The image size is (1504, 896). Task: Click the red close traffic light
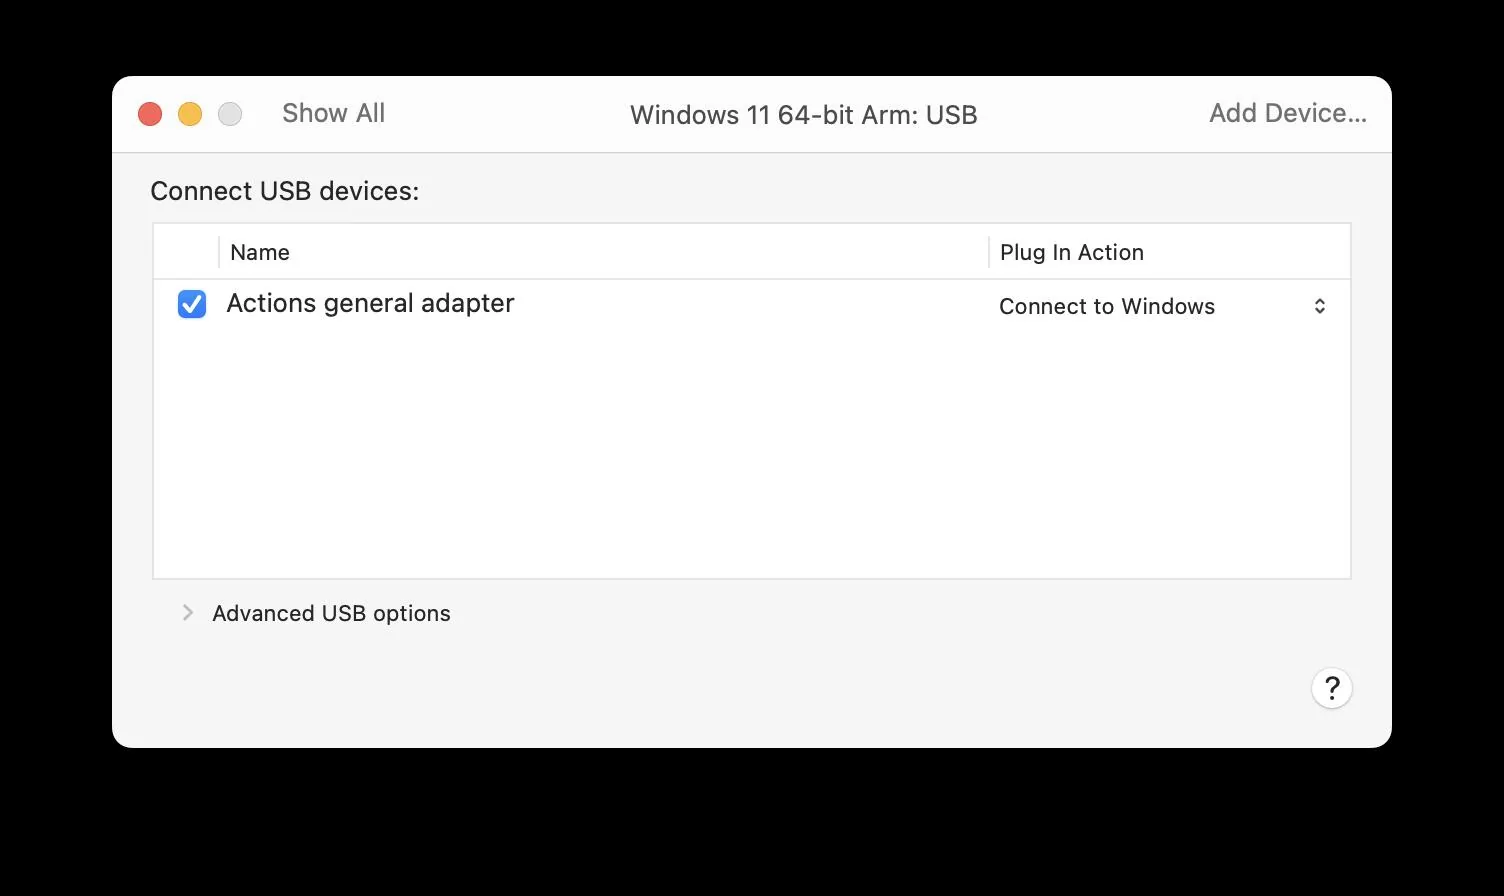(x=149, y=113)
